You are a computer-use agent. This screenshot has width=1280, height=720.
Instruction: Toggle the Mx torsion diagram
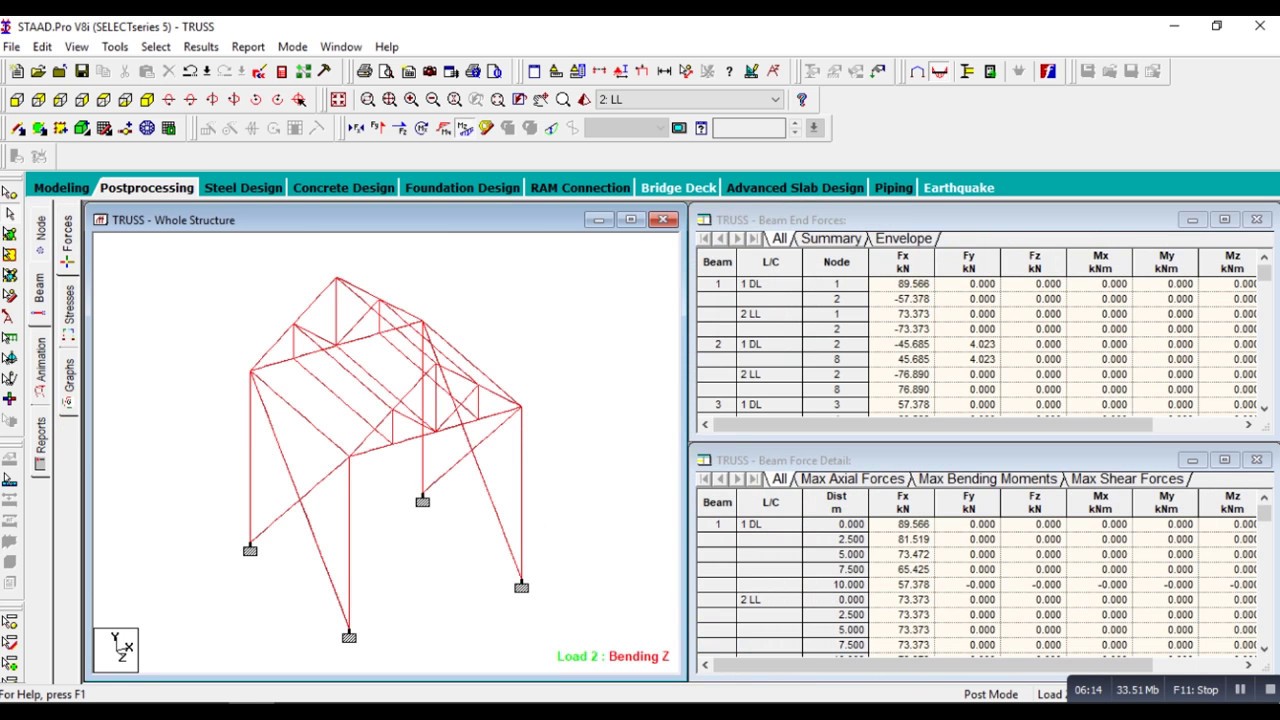point(421,128)
